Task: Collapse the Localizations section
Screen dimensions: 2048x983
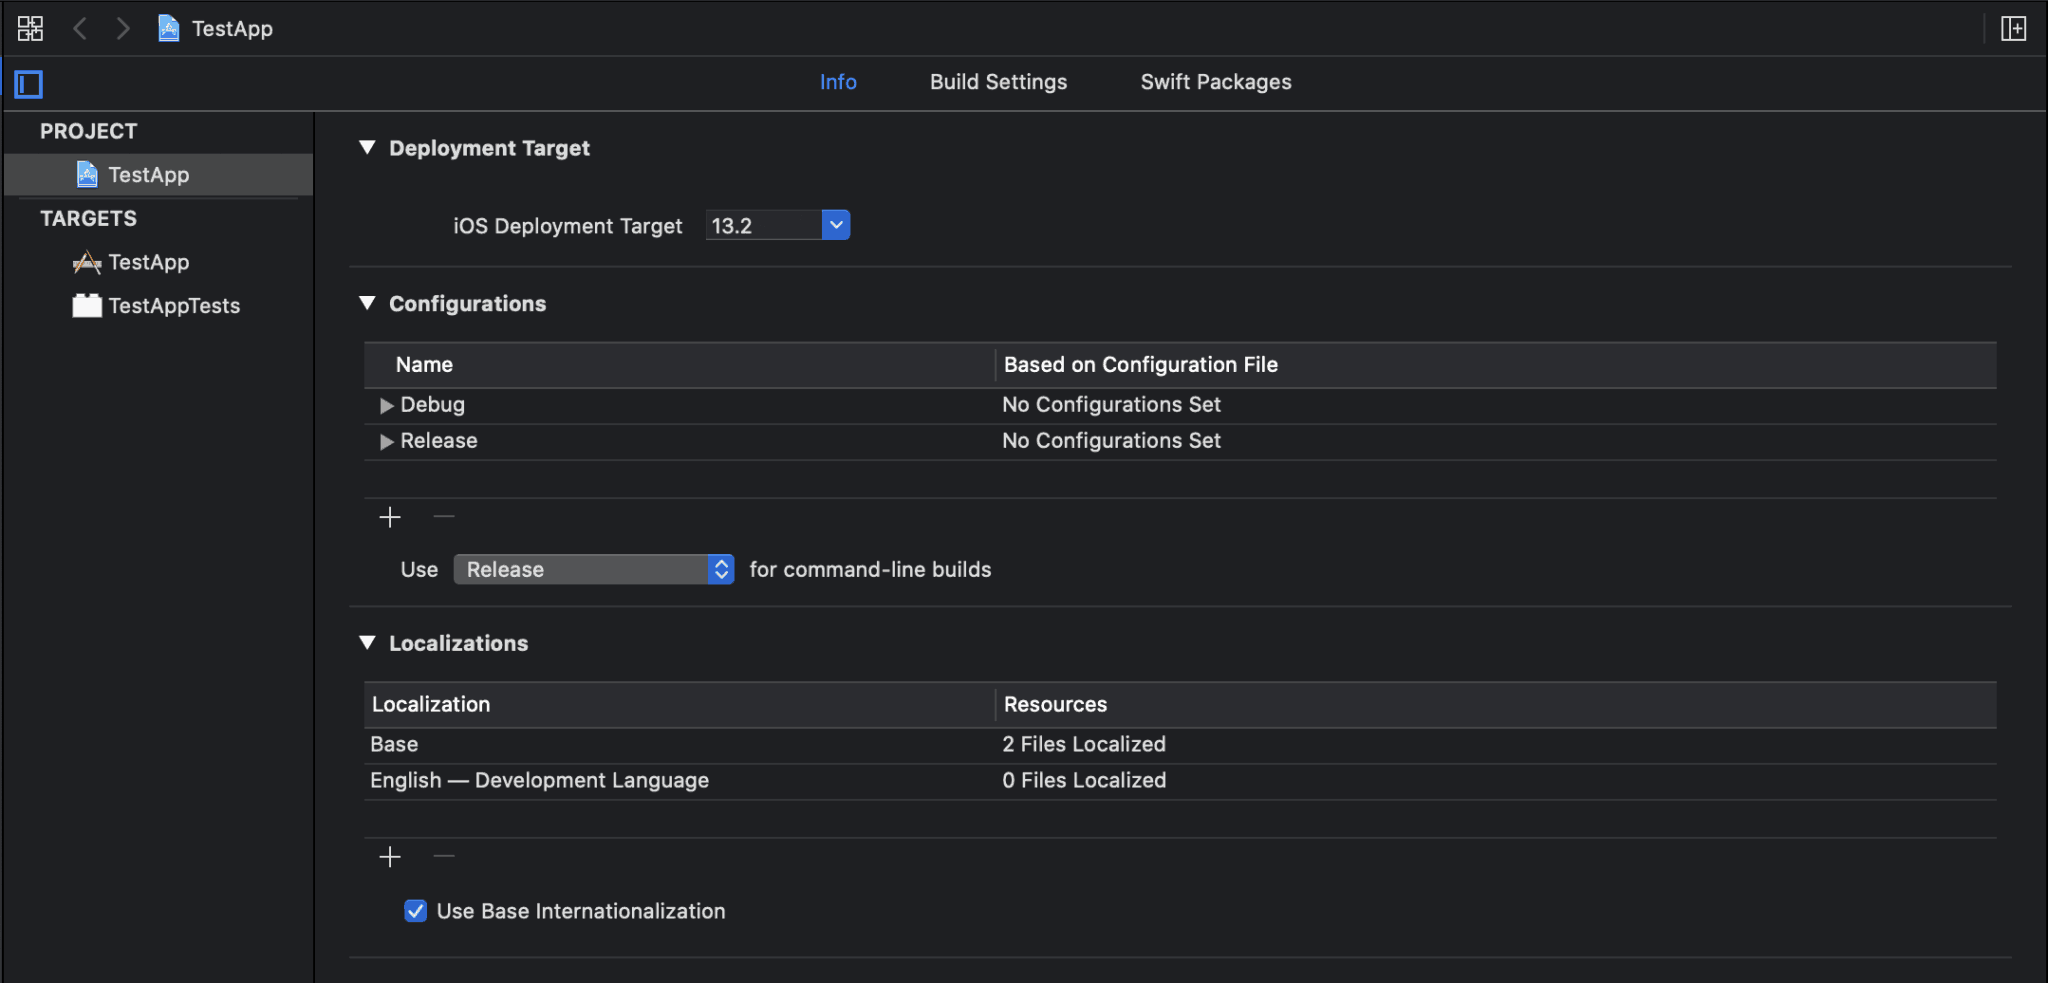Action: pyautogui.click(x=367, y=643)
